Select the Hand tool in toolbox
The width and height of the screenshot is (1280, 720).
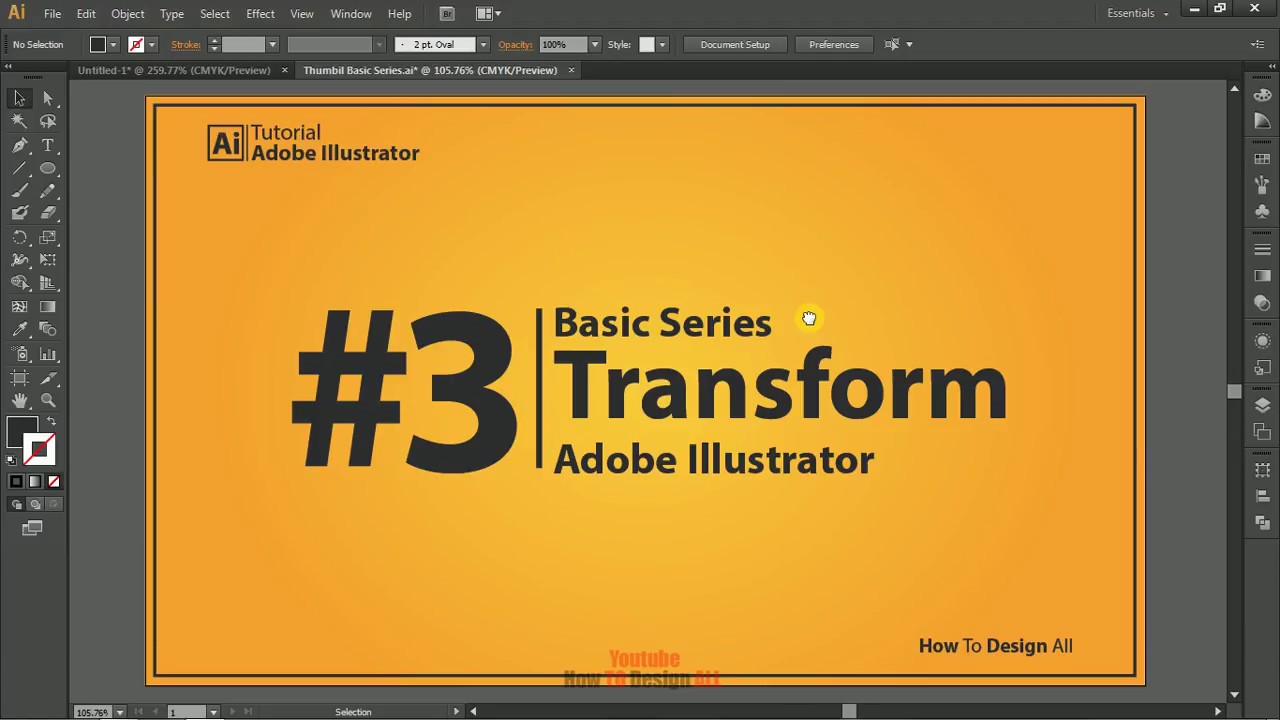coord(19,401)
